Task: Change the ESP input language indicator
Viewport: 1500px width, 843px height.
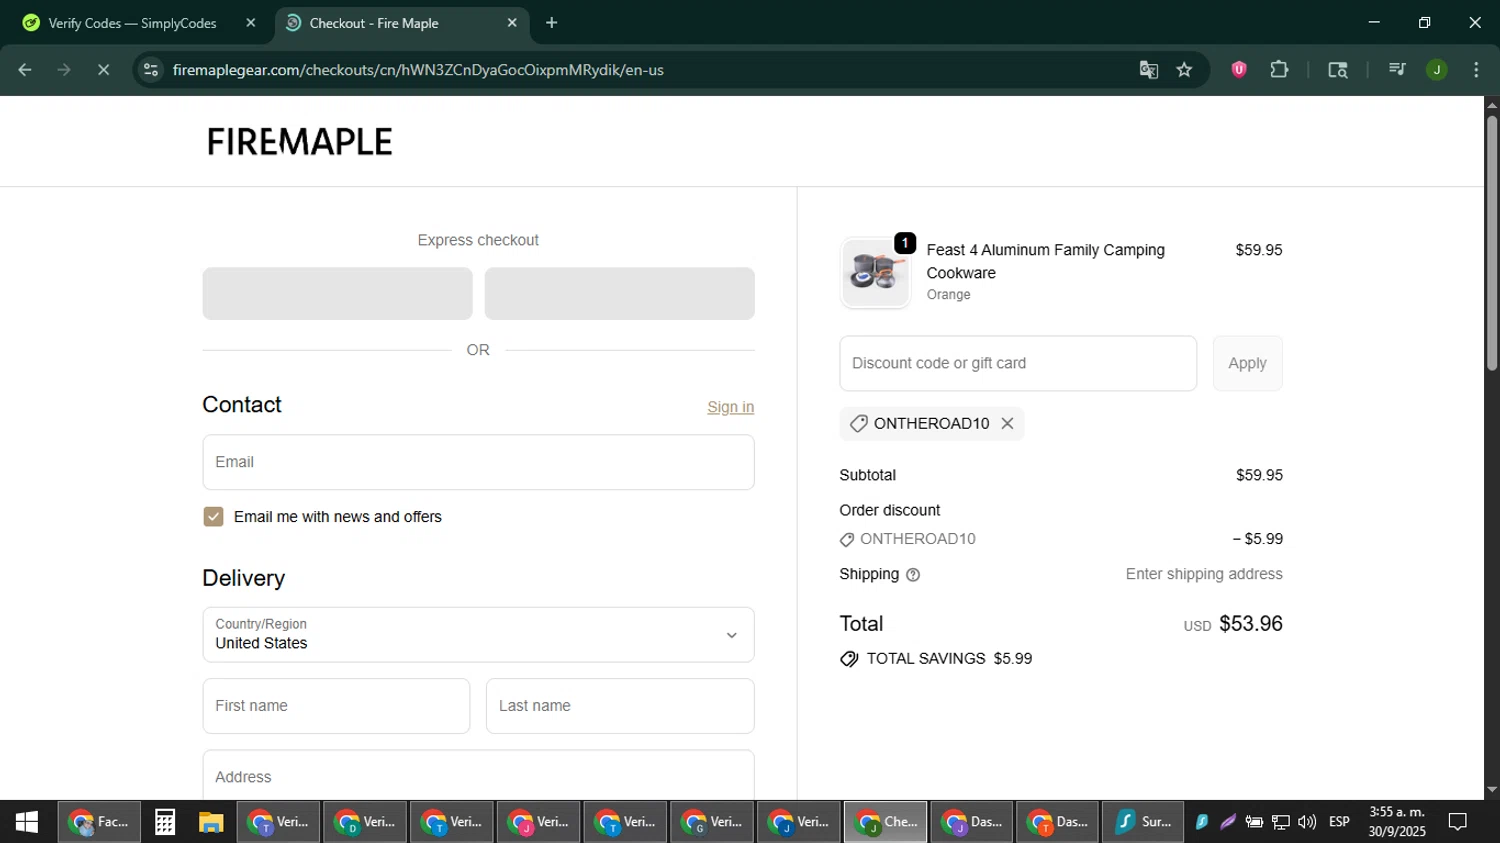Action: tap(1339, 822)
